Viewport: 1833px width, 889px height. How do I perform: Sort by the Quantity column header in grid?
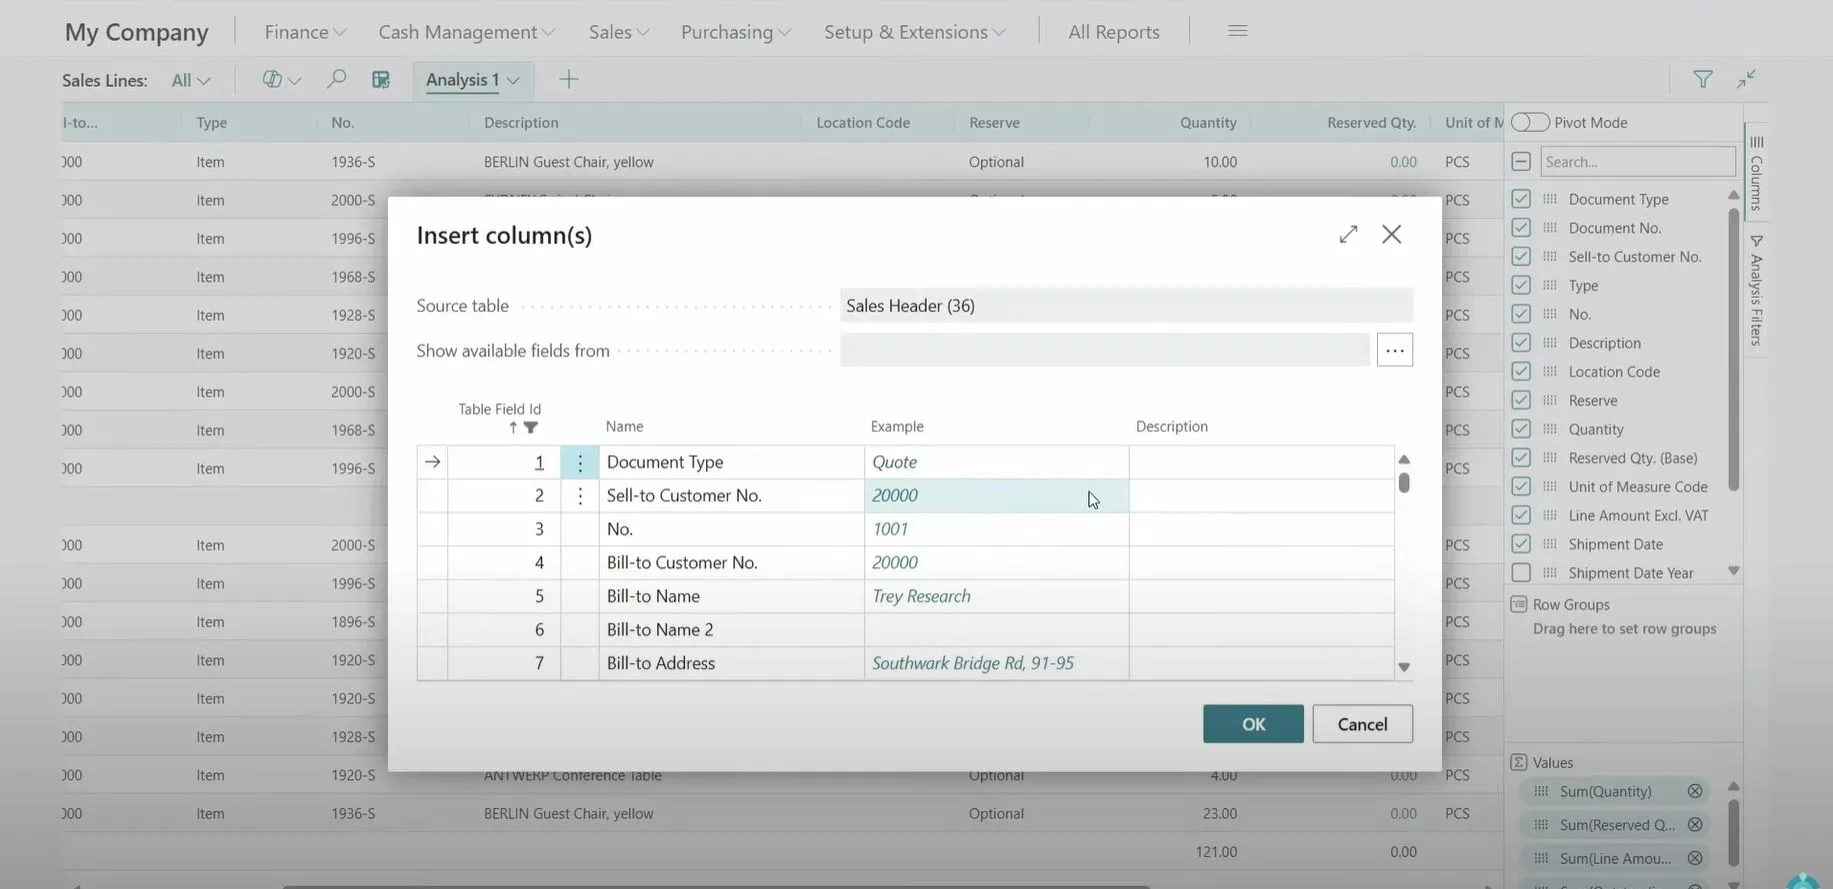(x=1208, y=122)
